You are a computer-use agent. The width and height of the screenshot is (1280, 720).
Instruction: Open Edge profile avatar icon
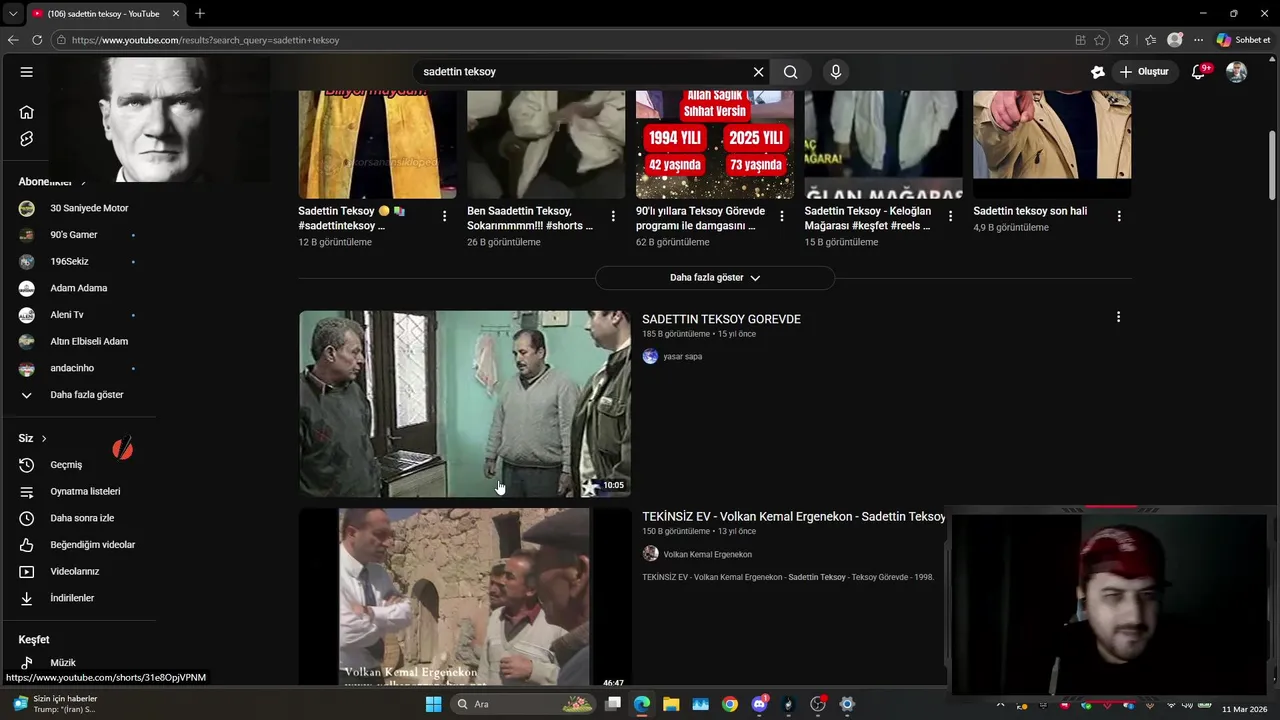coord(1175,40)
